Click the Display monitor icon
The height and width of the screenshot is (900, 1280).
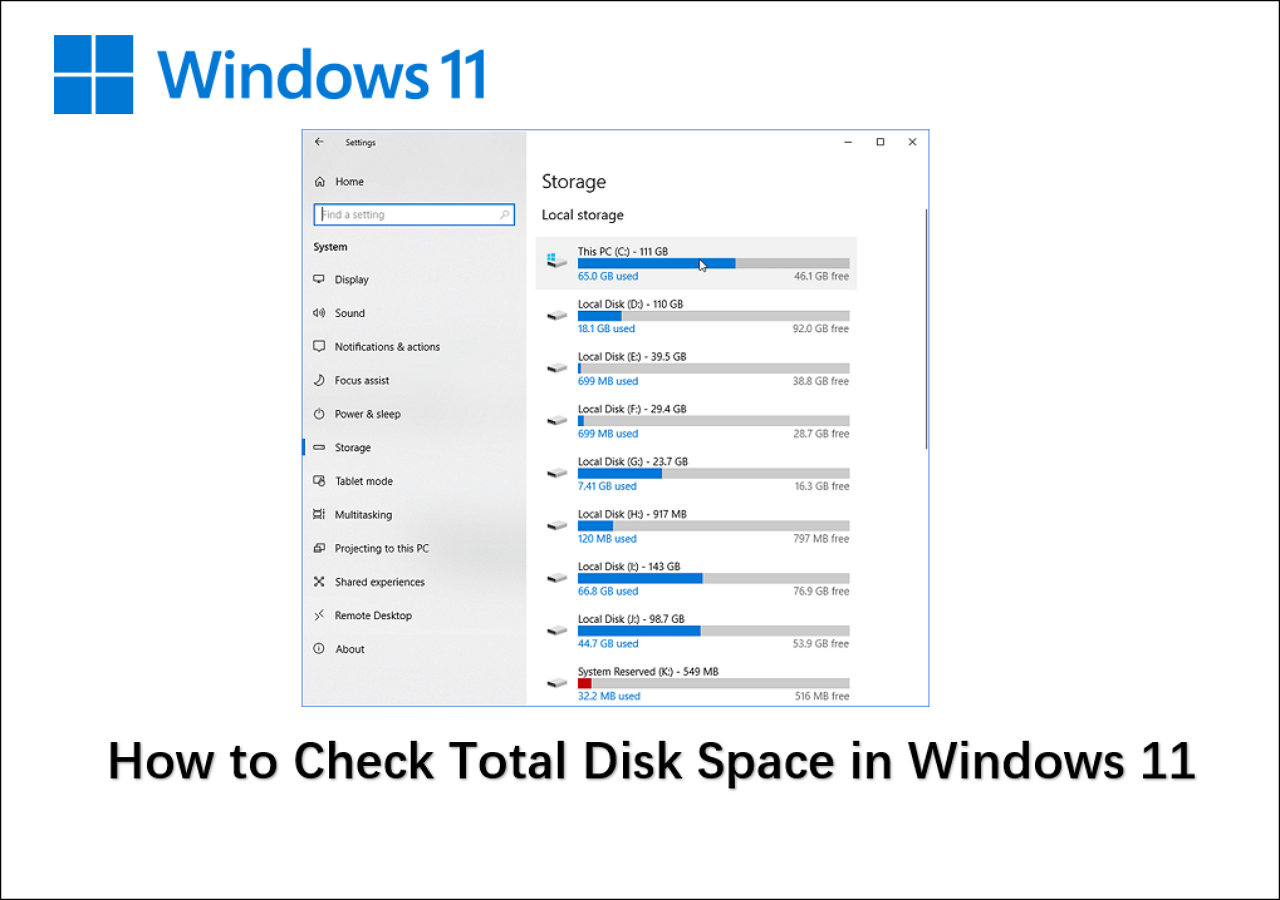pyautogui.click(x=319, y=280)
